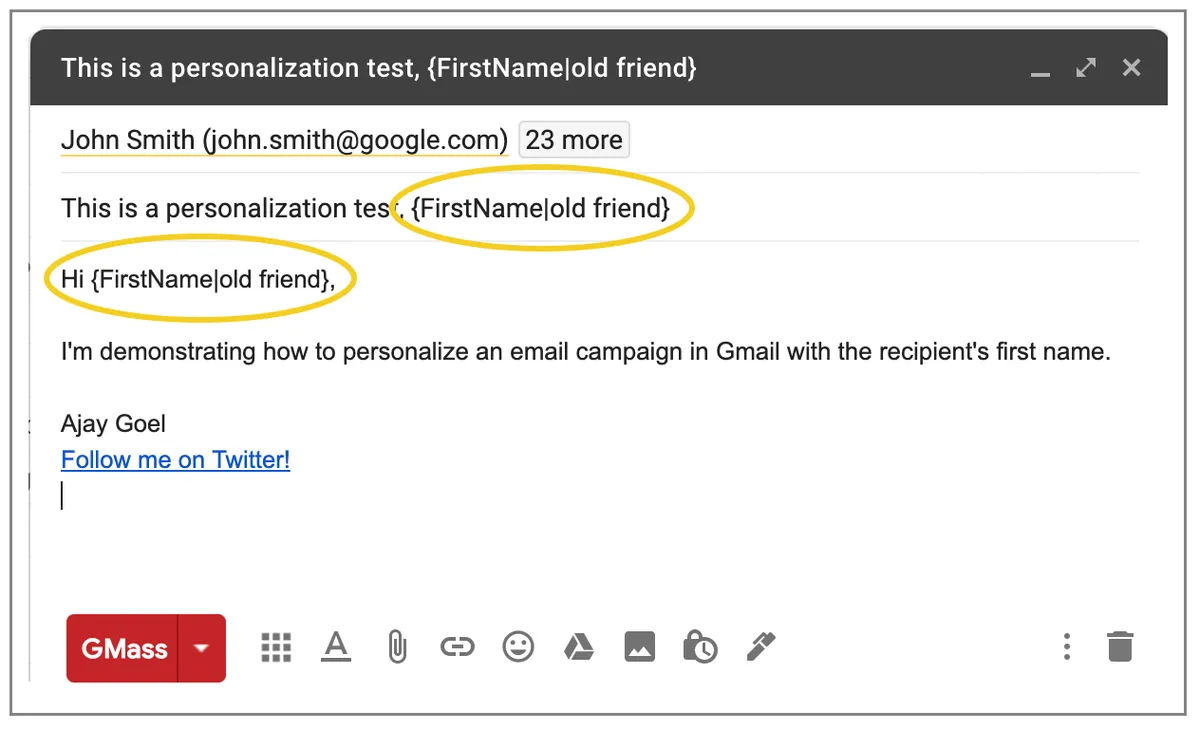Select John Smith recipient entry
This screenshot has width=1200, height=729.
point(285,140)
